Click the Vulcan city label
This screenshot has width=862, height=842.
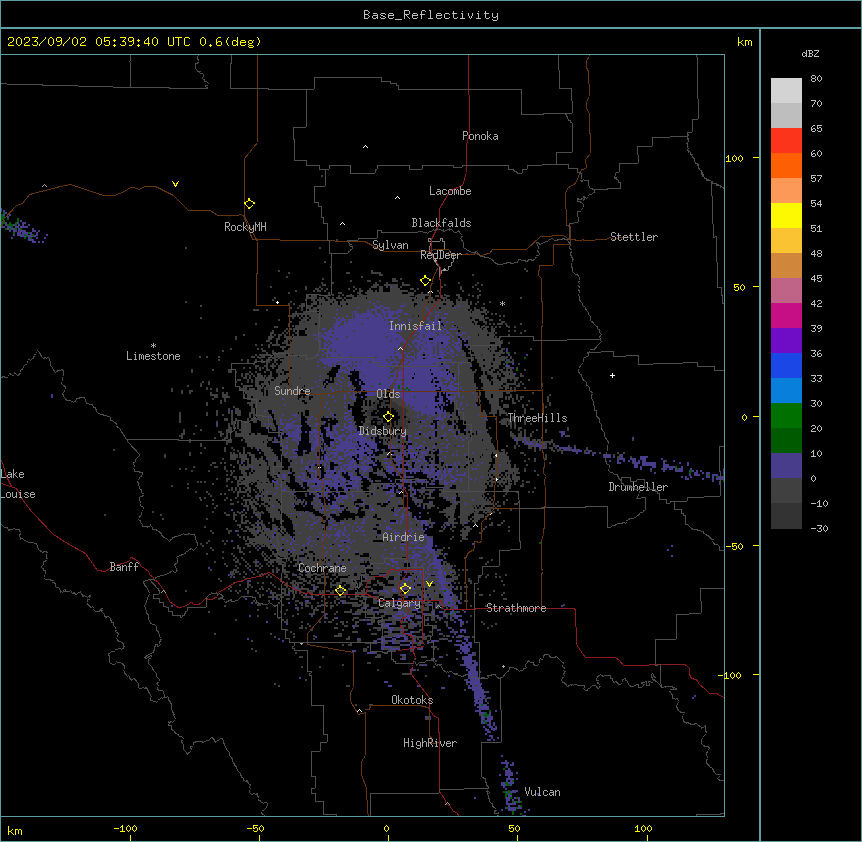(x=542, y=792)
